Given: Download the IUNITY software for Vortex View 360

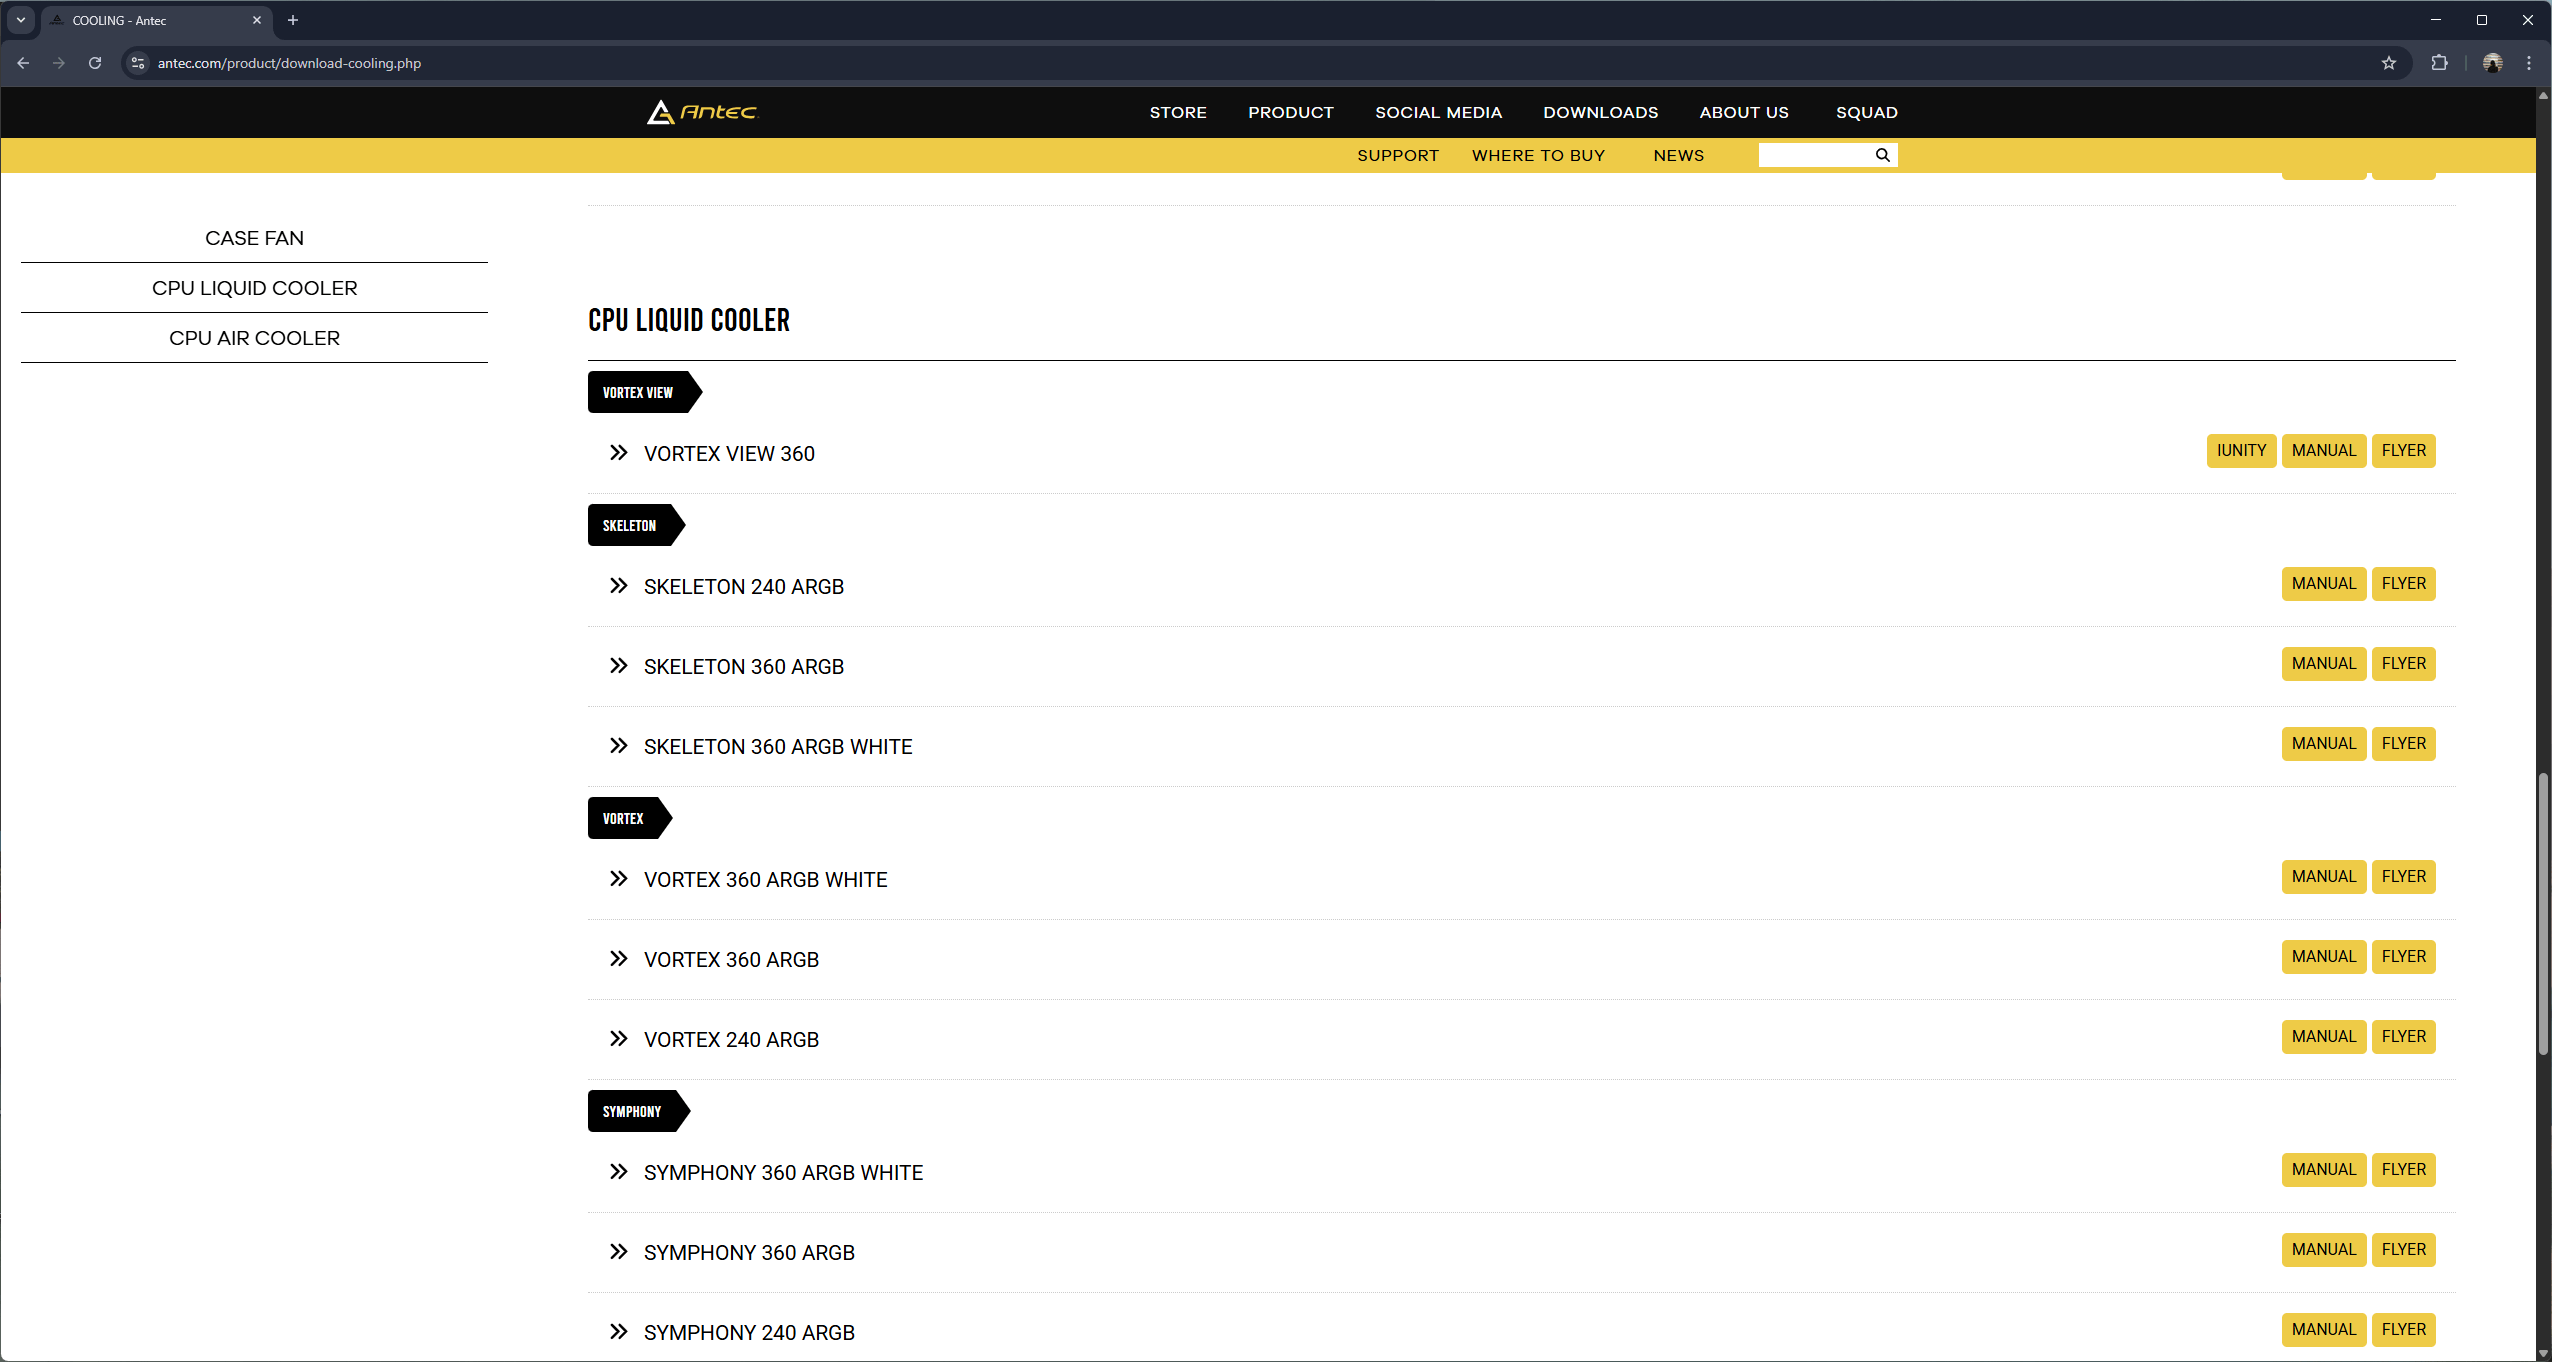Looking at the screenshot, I should coord(2241,451).
